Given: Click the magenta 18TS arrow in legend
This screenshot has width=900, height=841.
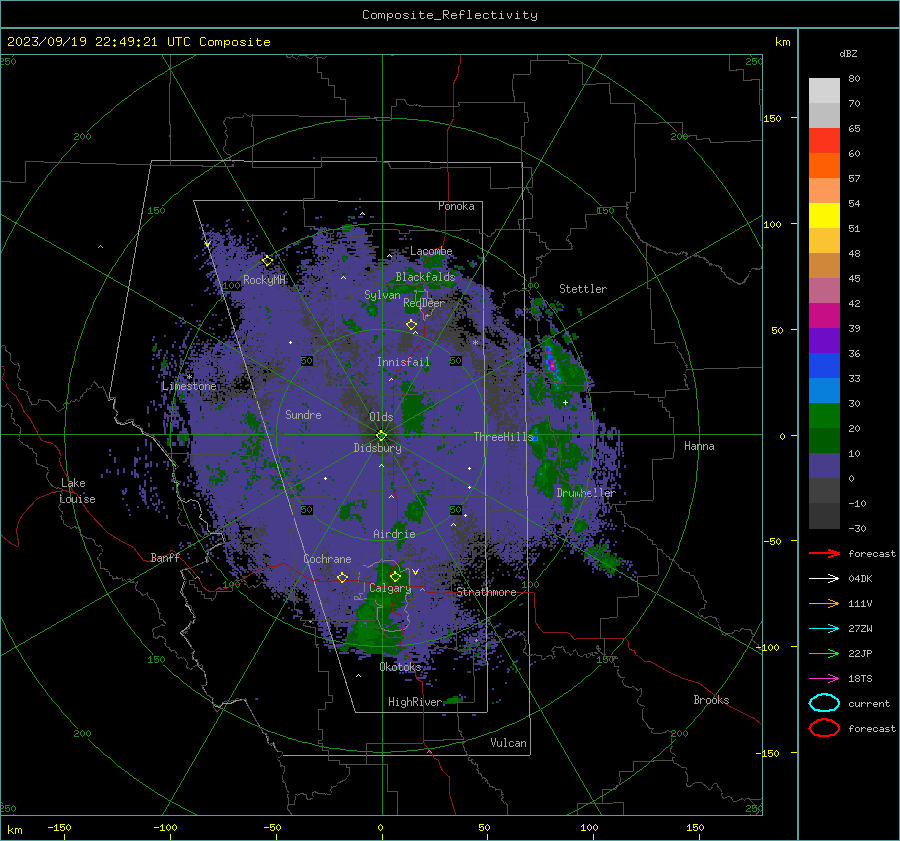Looking at the screenshot, I should click(x=824, y=679).
